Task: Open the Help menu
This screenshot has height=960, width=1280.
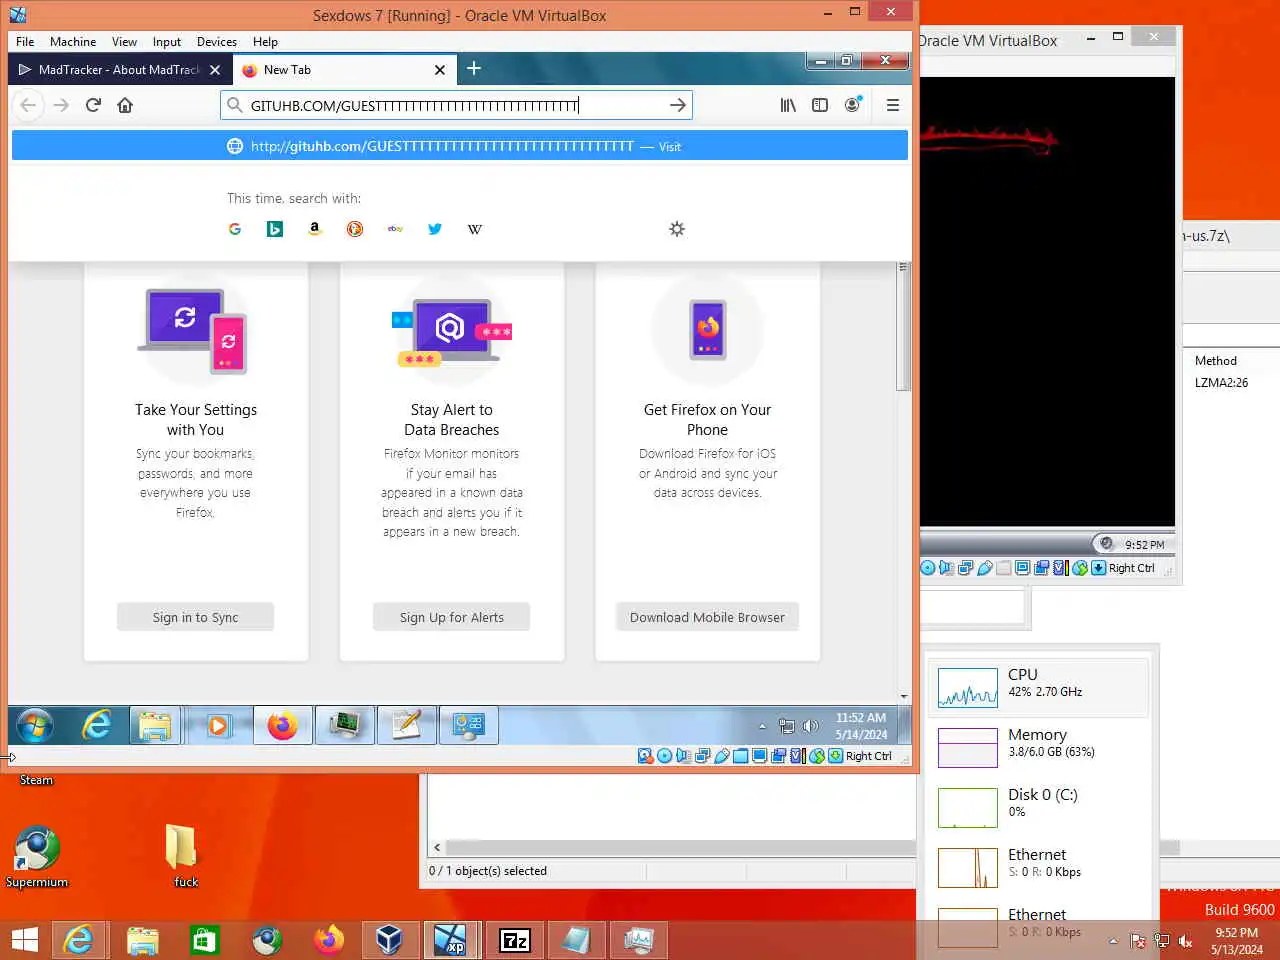Action: point(265,42)
